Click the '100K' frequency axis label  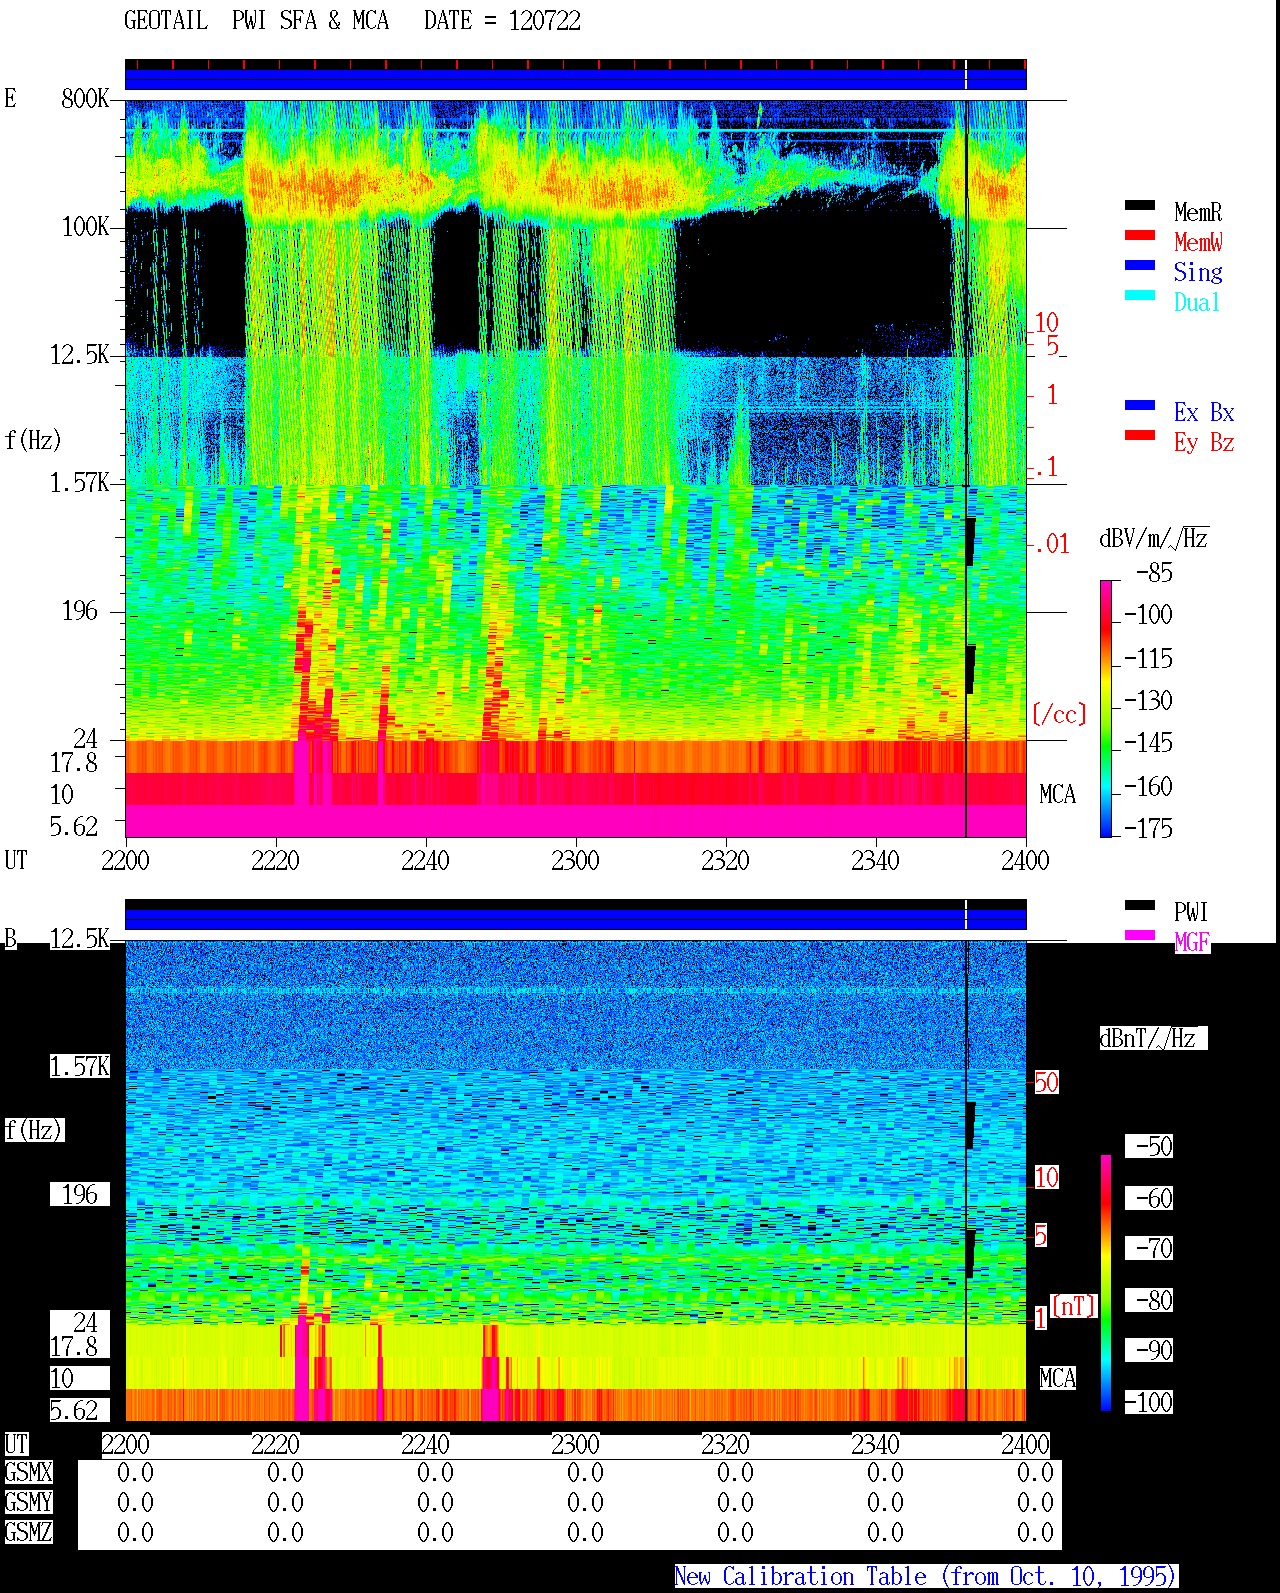point(85,227)
